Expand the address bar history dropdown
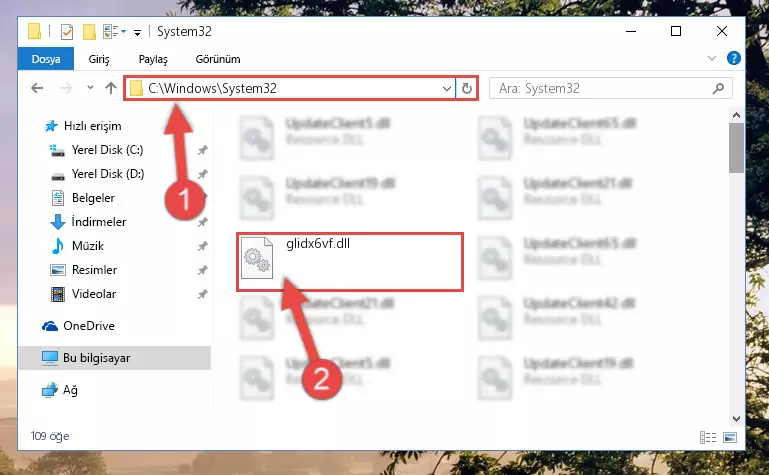769x475 pixels. tap(446, 89)
